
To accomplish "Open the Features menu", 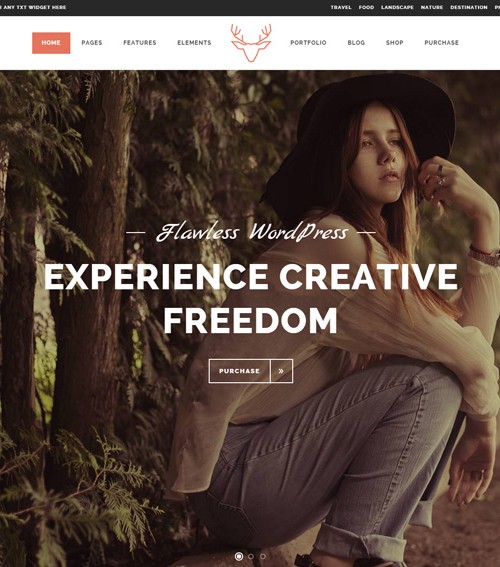I will coord(140,43).
